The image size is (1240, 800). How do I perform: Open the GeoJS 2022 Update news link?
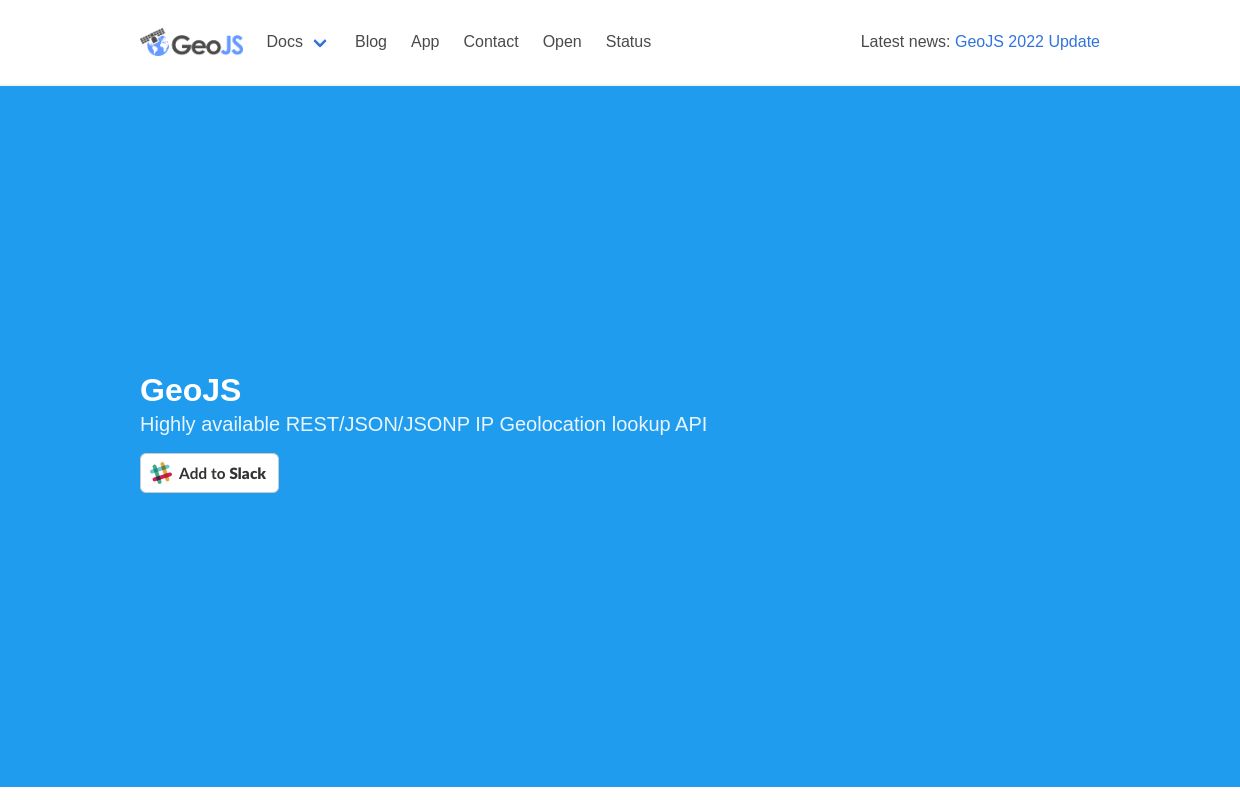tap(1027, 42)
